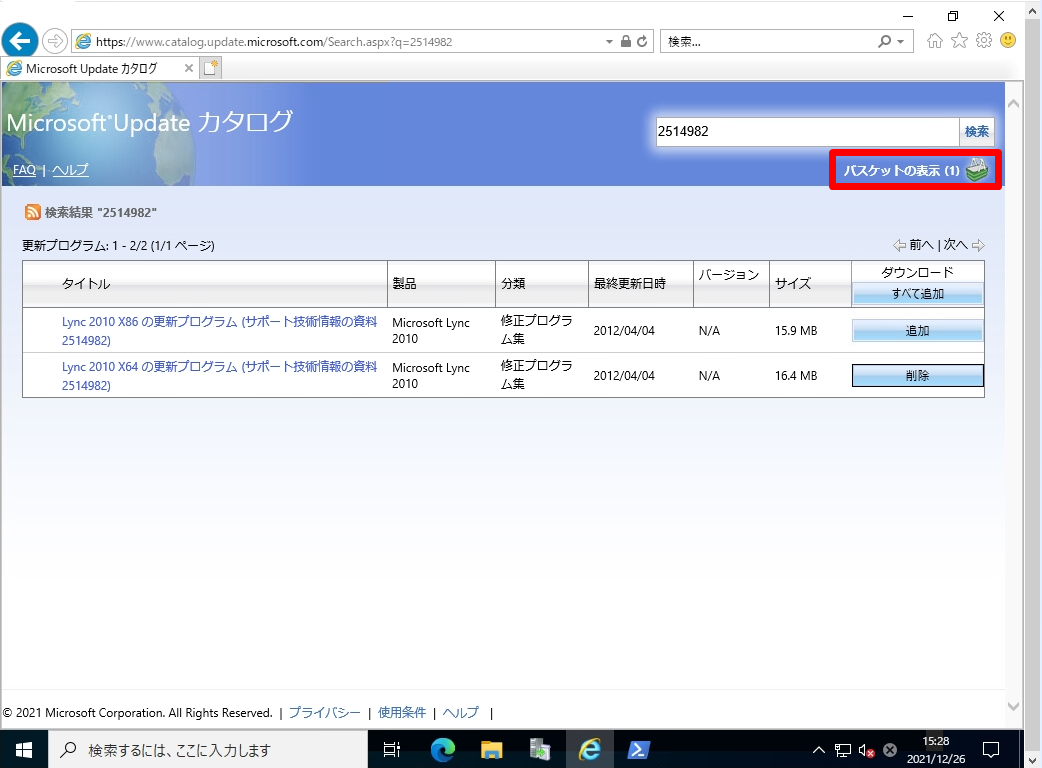Open the address bar history dropdown arrow

[609, 42]
